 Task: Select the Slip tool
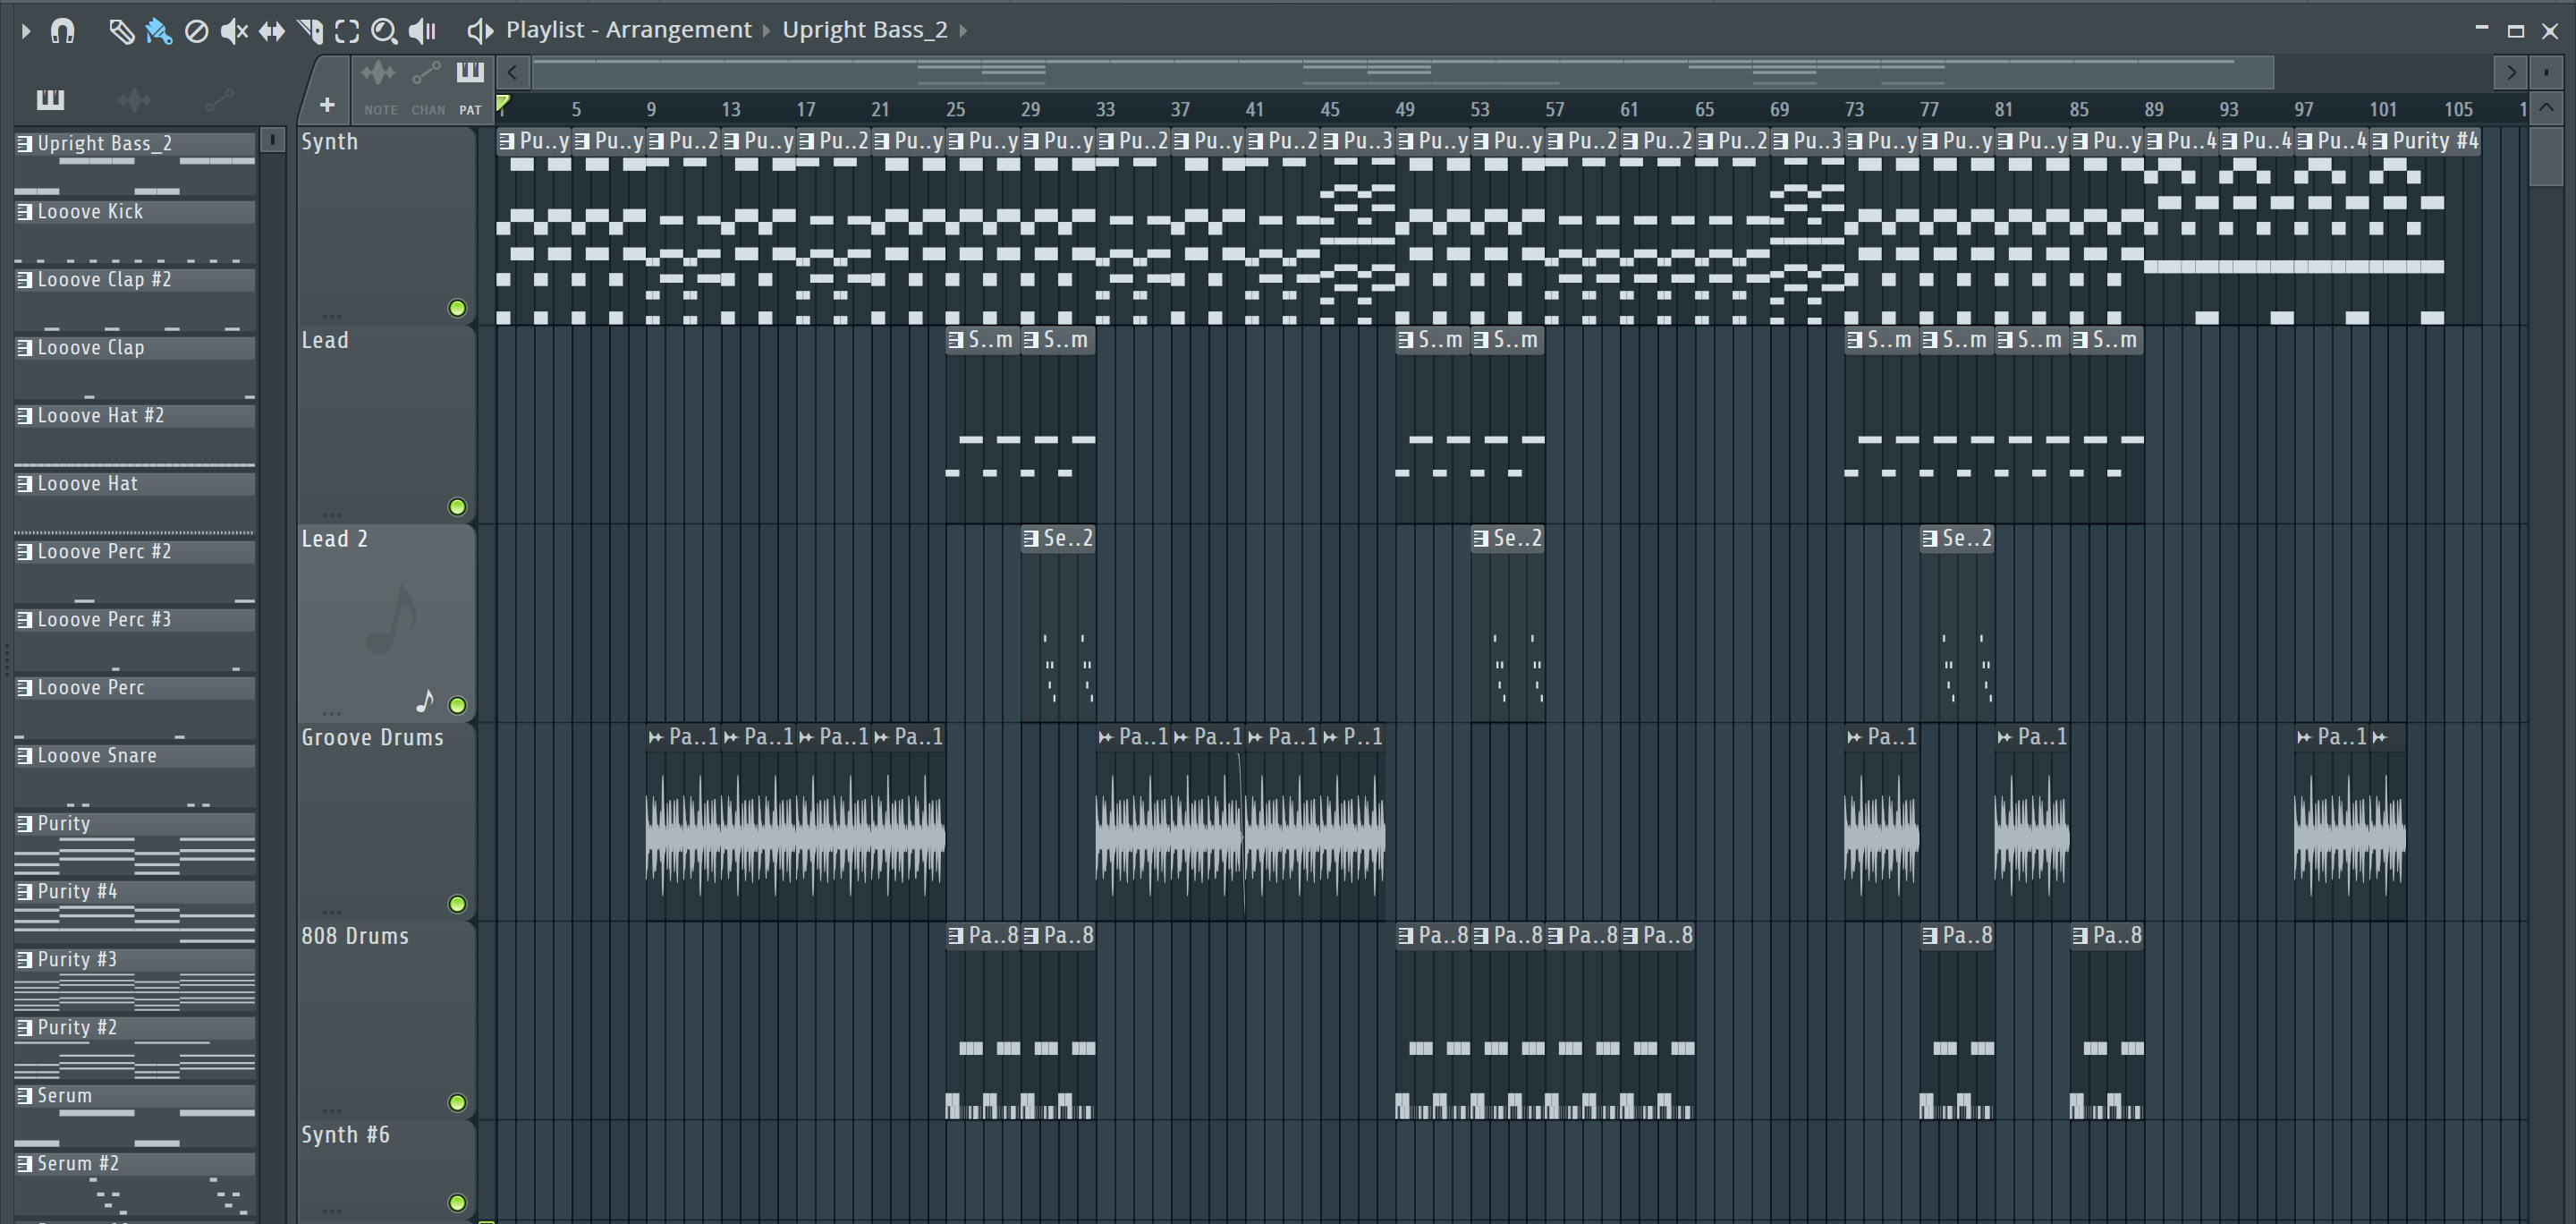click(271, 32)
